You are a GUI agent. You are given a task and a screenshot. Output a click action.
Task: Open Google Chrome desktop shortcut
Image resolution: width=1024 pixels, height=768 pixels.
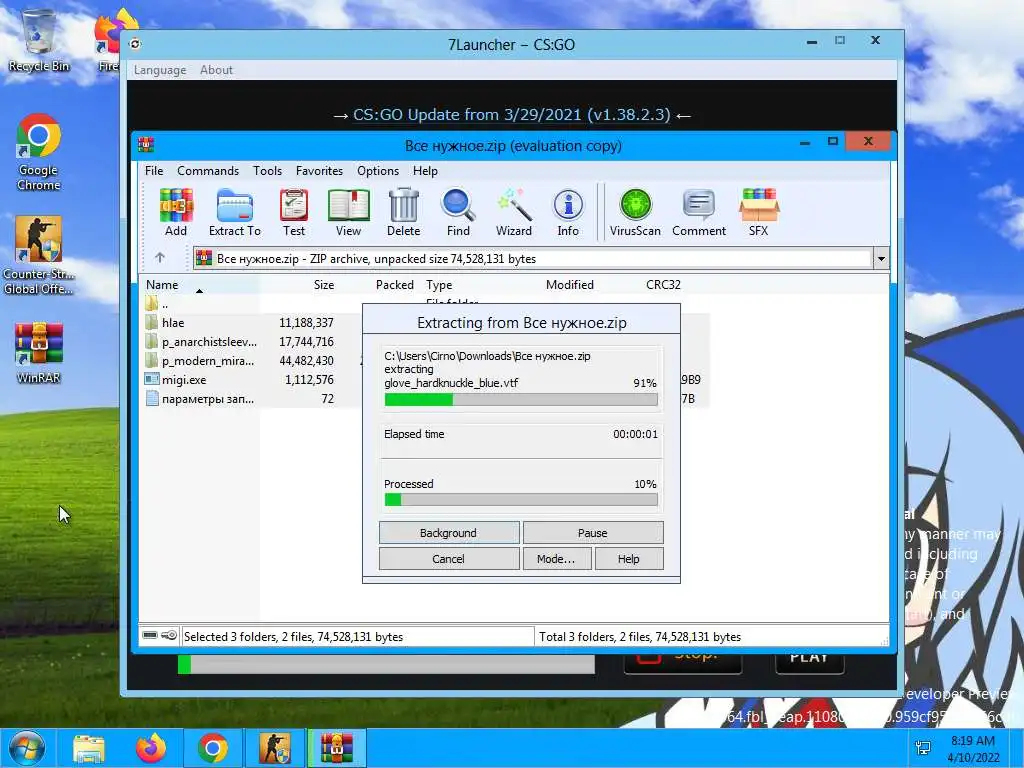[x=39, y=152]
